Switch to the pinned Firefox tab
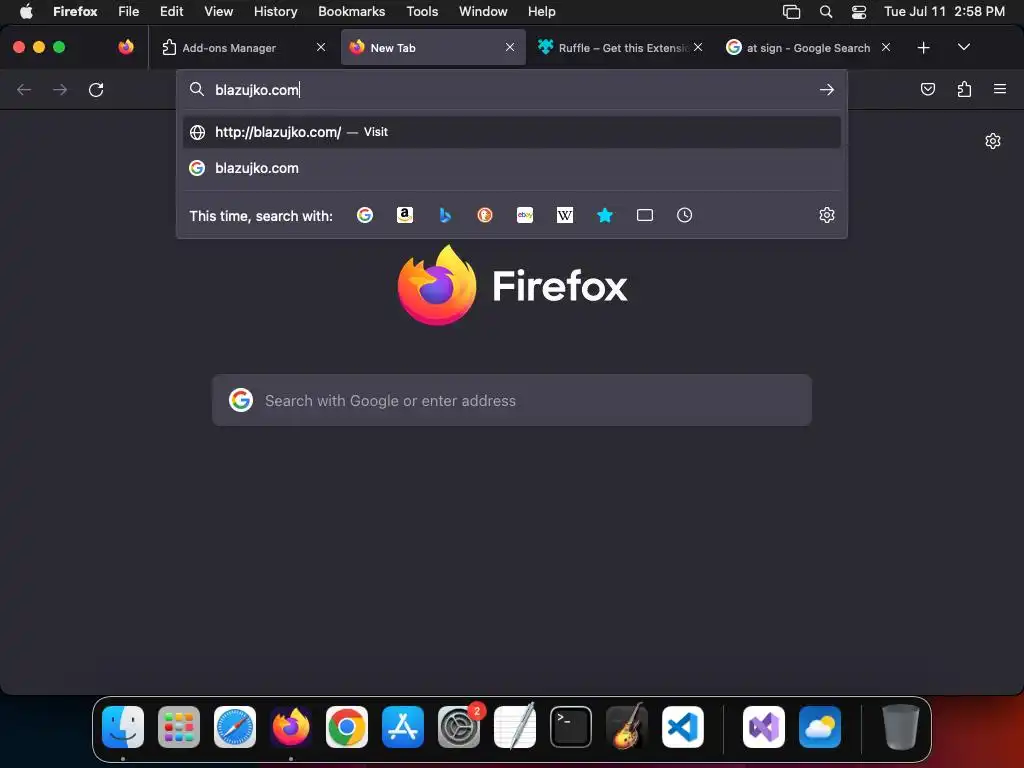The height and width of the screenshot is (768, 1024). point(126,47)
